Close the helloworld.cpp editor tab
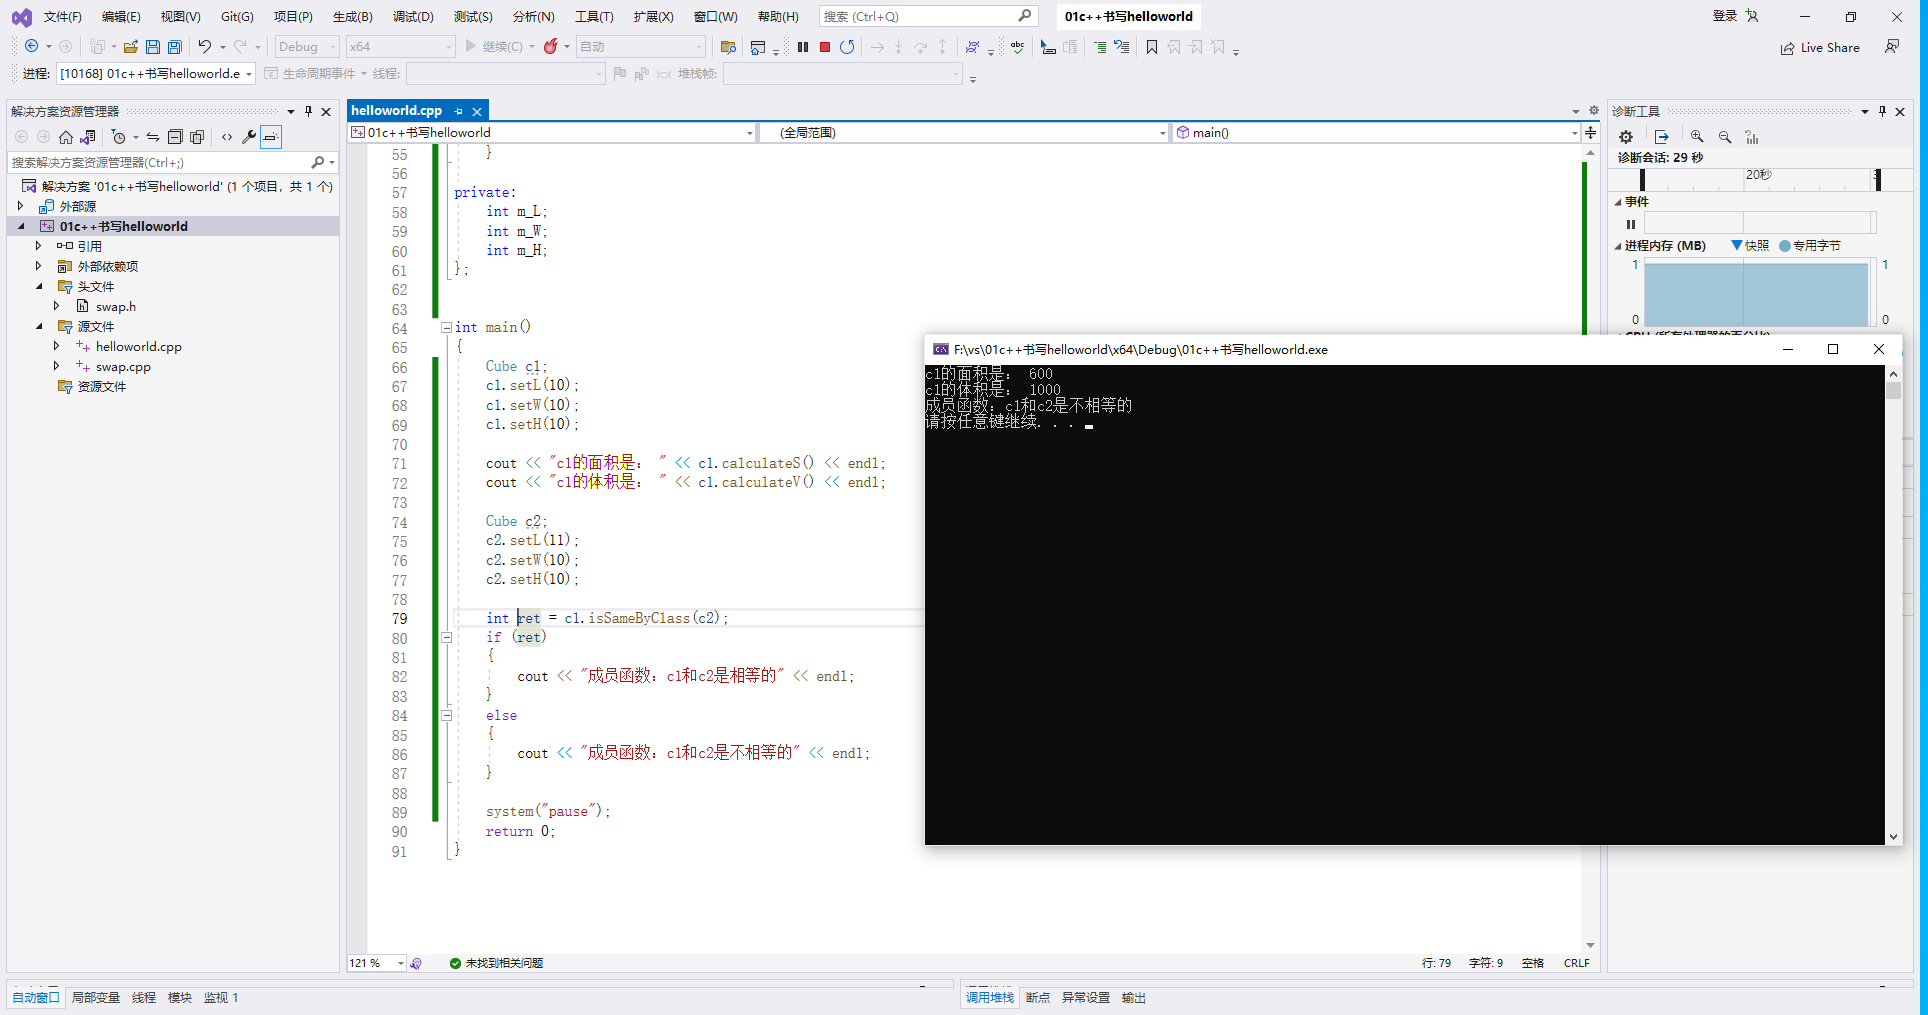The width and height of the screenshot is (1928, 1015). click(477, 111)
